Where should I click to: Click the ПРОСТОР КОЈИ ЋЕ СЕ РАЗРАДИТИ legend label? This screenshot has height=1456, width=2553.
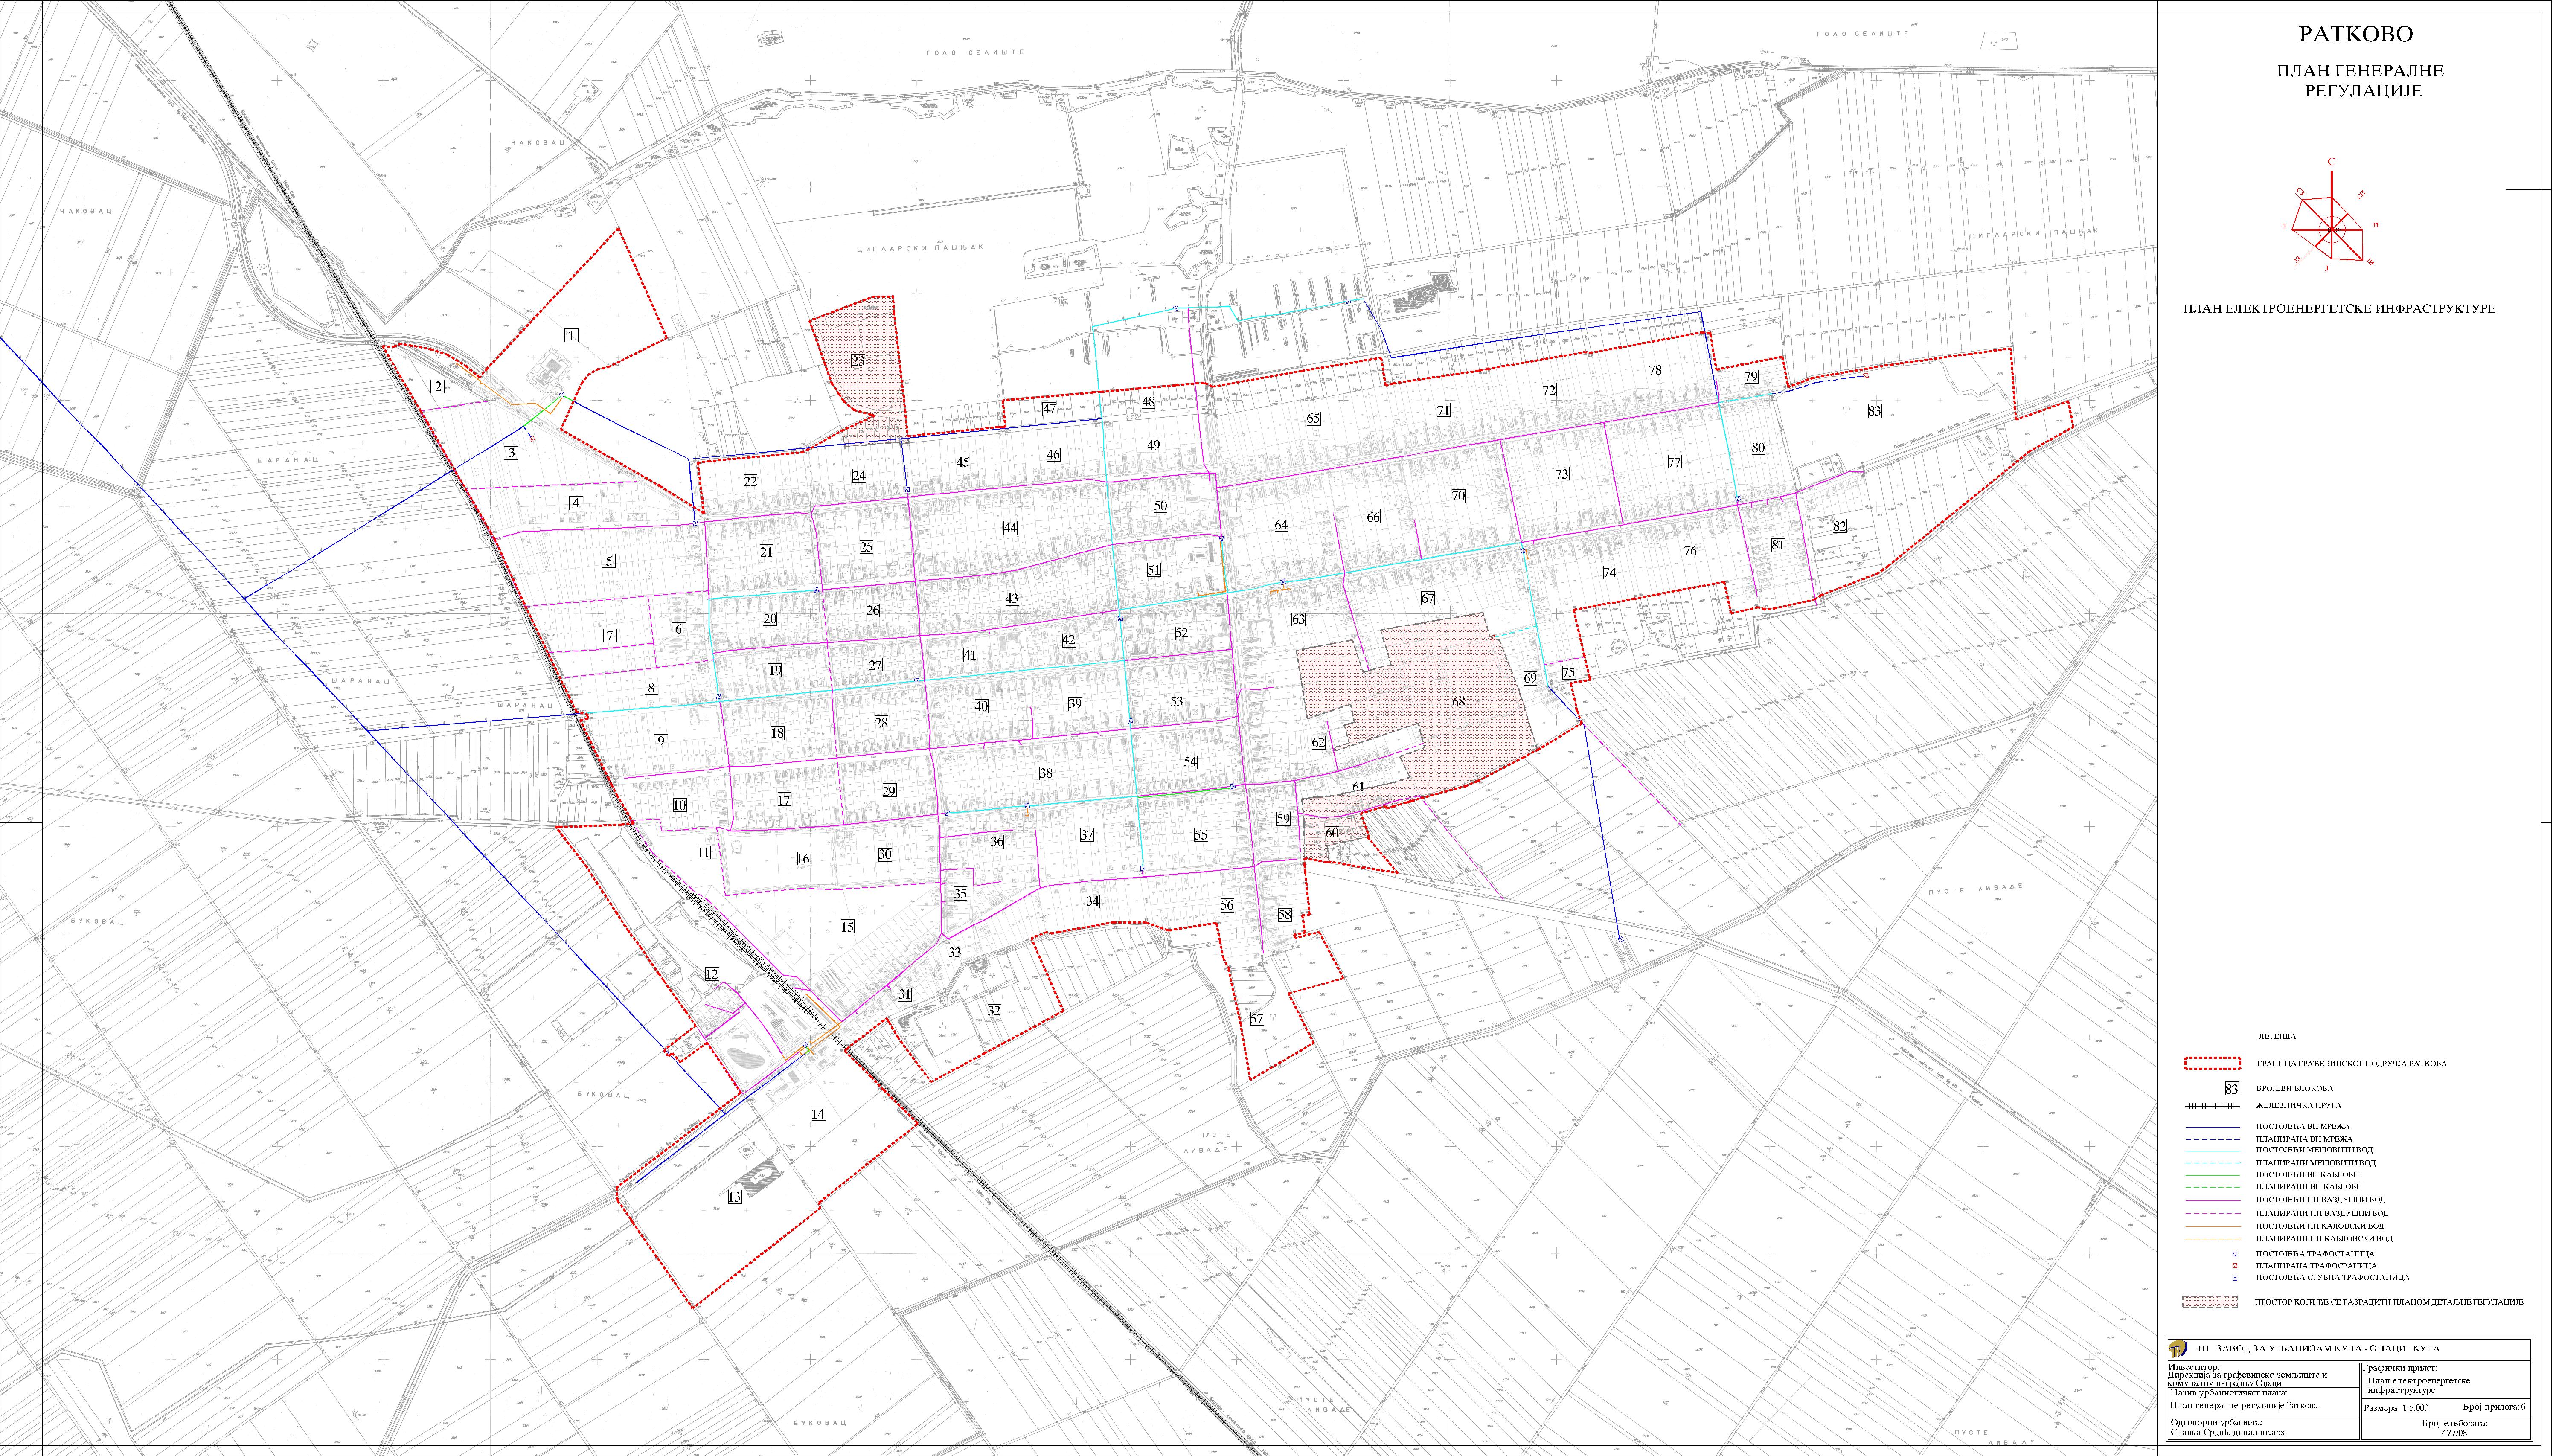click(x=2389, y=1302)
